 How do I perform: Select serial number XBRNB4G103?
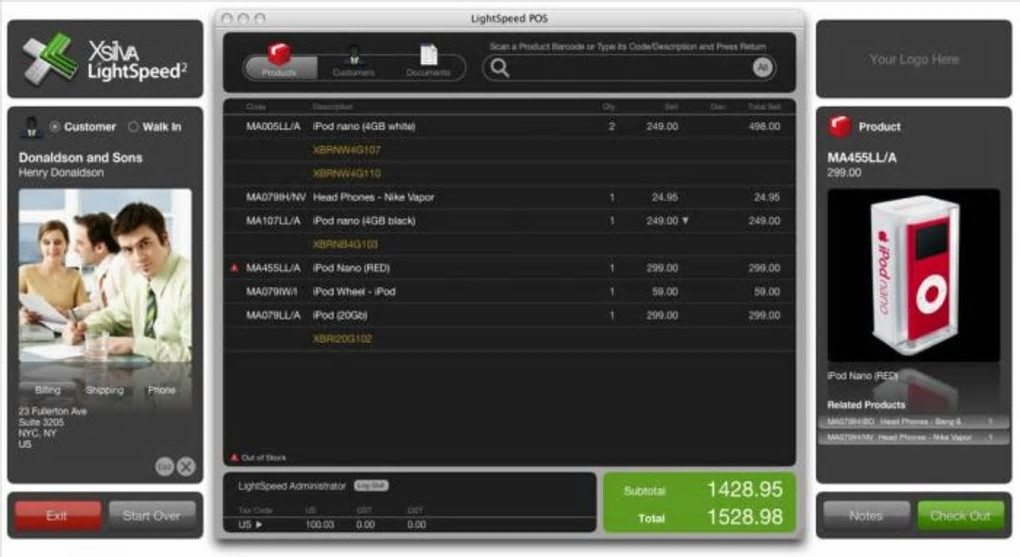345,245
